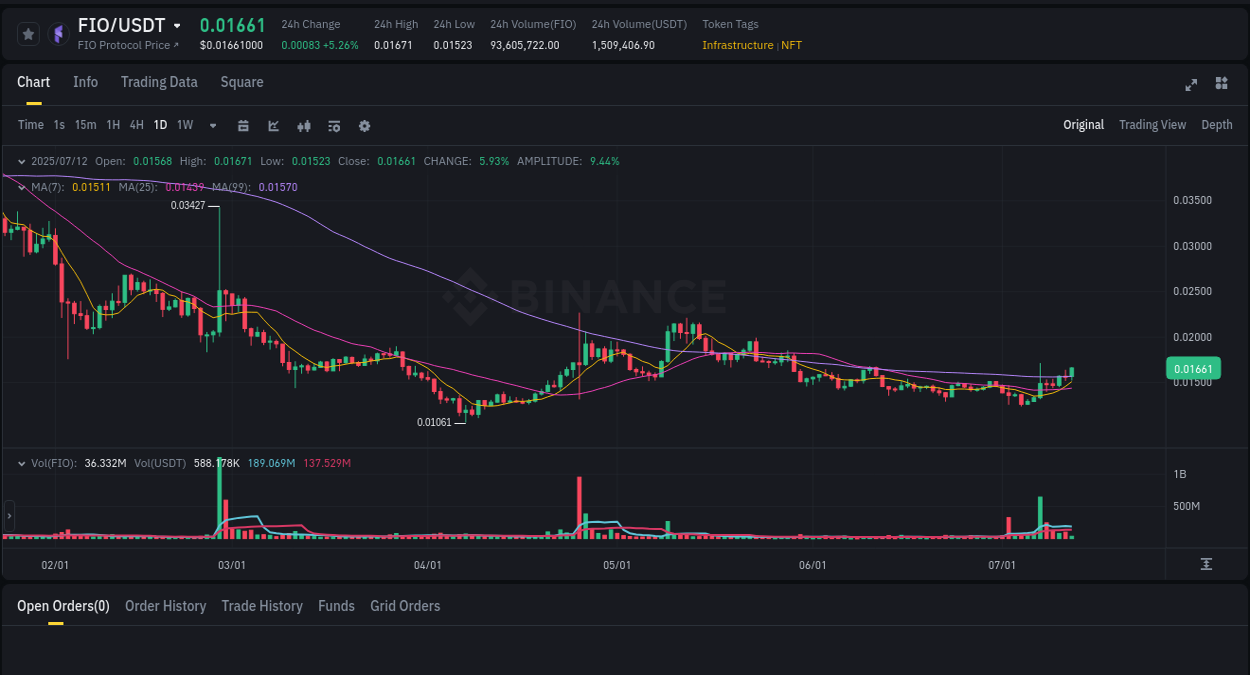Switch to the Trading Data tab

(x=159, y=82)
